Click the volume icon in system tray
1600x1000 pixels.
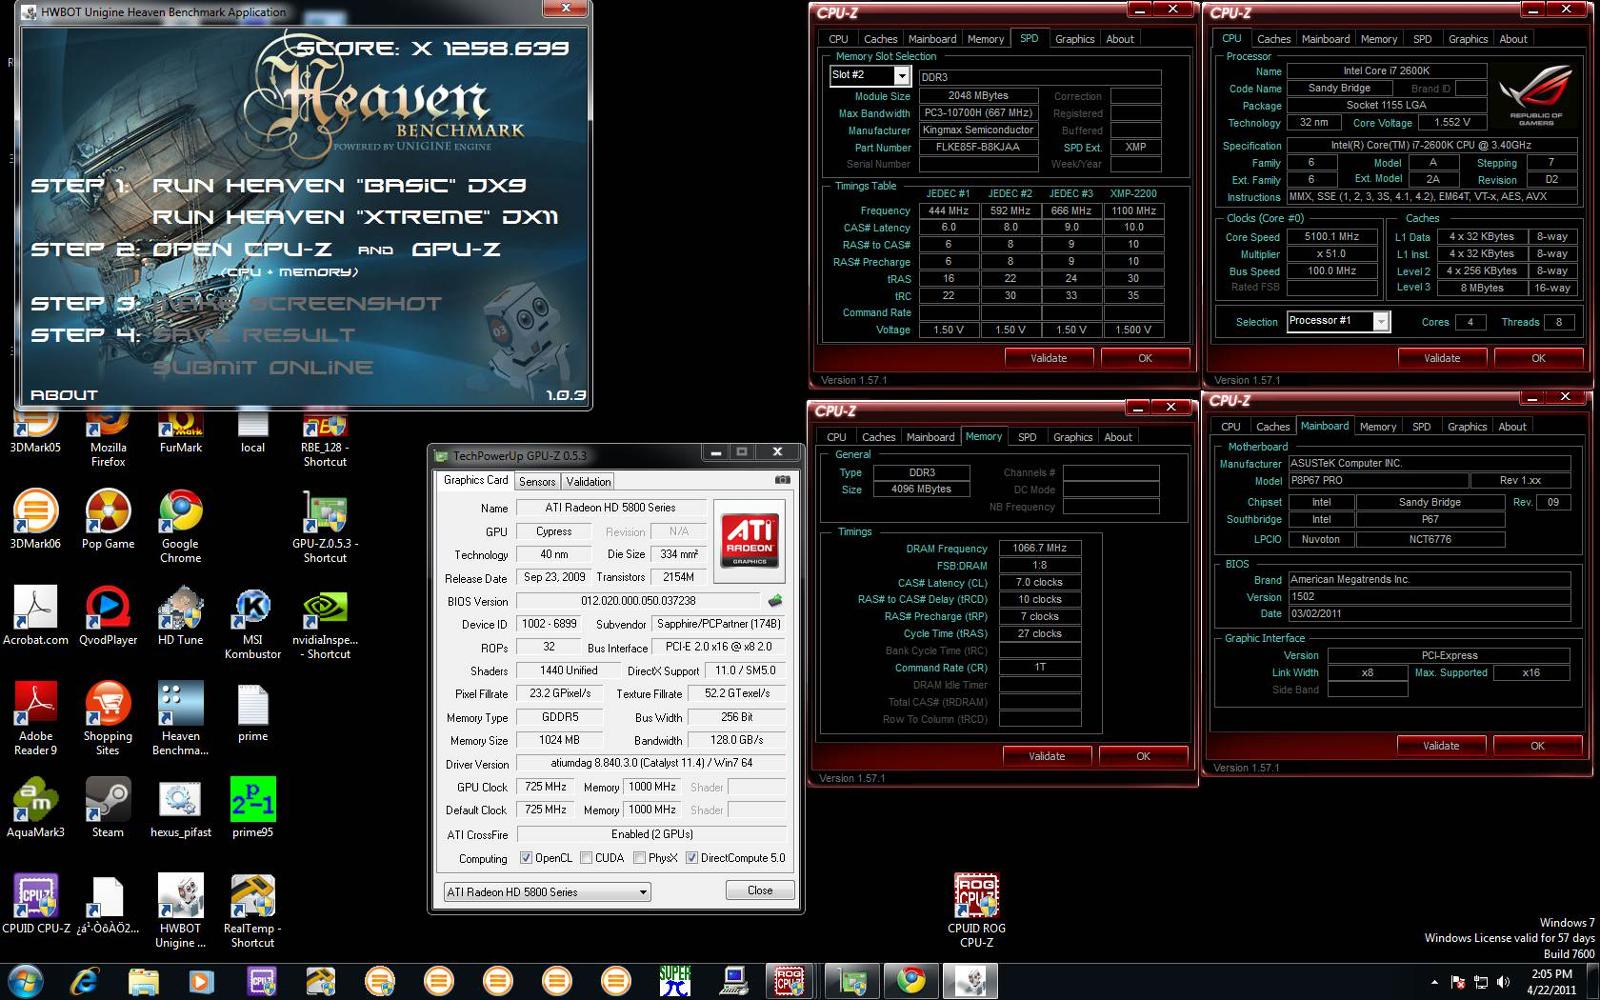(1504, 982)
